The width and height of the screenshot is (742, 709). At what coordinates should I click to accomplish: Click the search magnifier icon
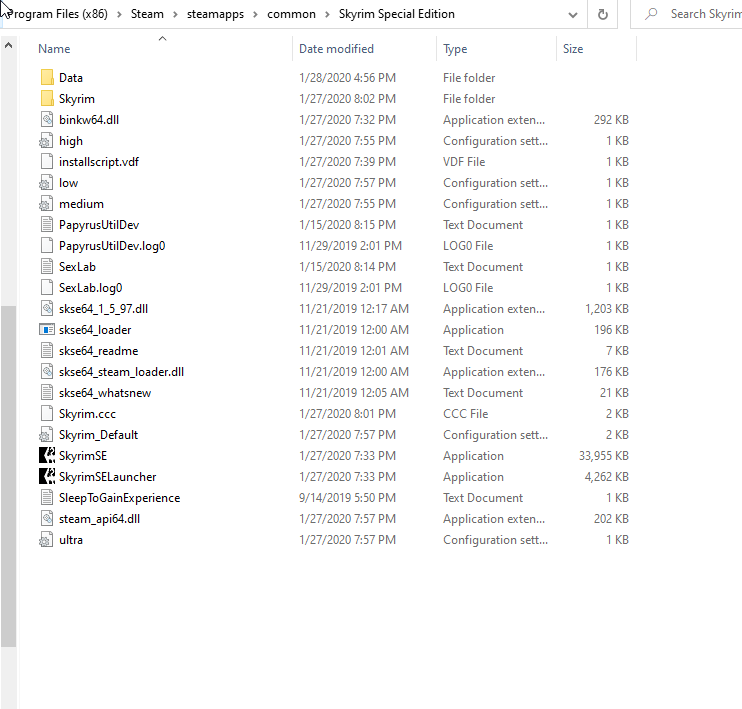(x=652, y=14)
